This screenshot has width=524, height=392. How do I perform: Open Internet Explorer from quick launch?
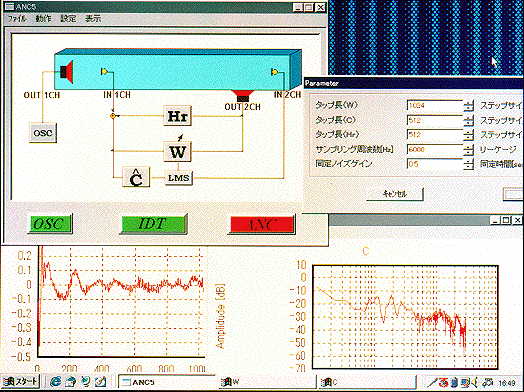[56, 381]
